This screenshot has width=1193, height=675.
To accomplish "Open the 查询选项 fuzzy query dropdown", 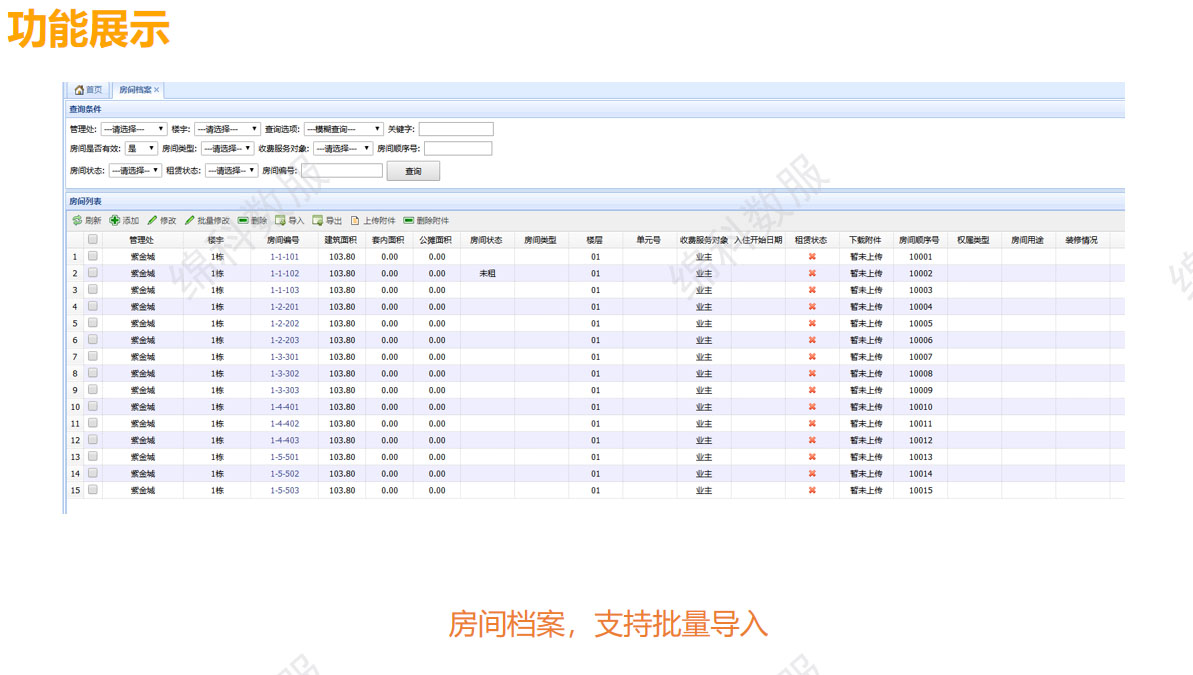I will 343,129.
